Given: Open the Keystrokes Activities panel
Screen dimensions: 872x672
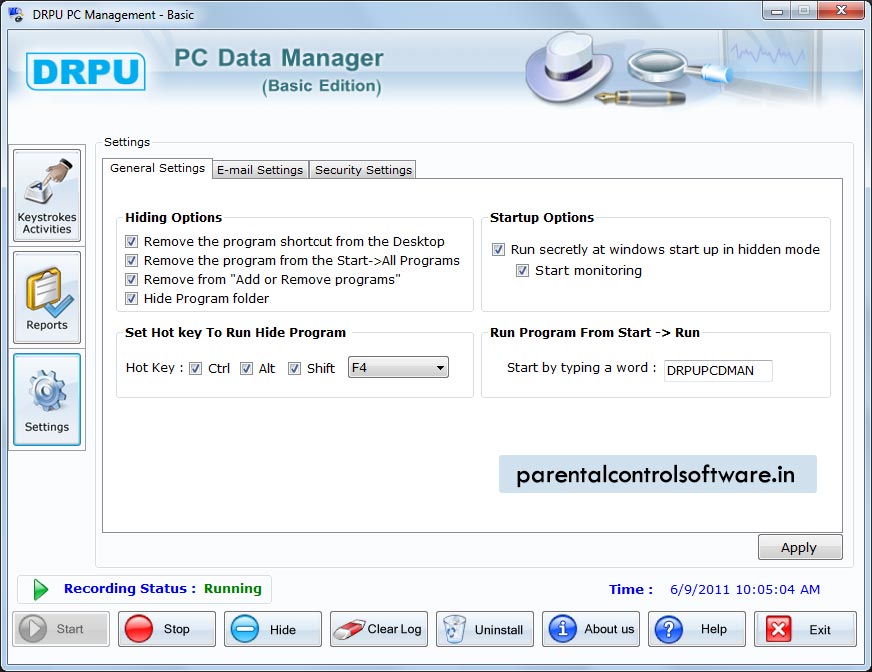Looking at the screenshot, I should coord(47,195).
